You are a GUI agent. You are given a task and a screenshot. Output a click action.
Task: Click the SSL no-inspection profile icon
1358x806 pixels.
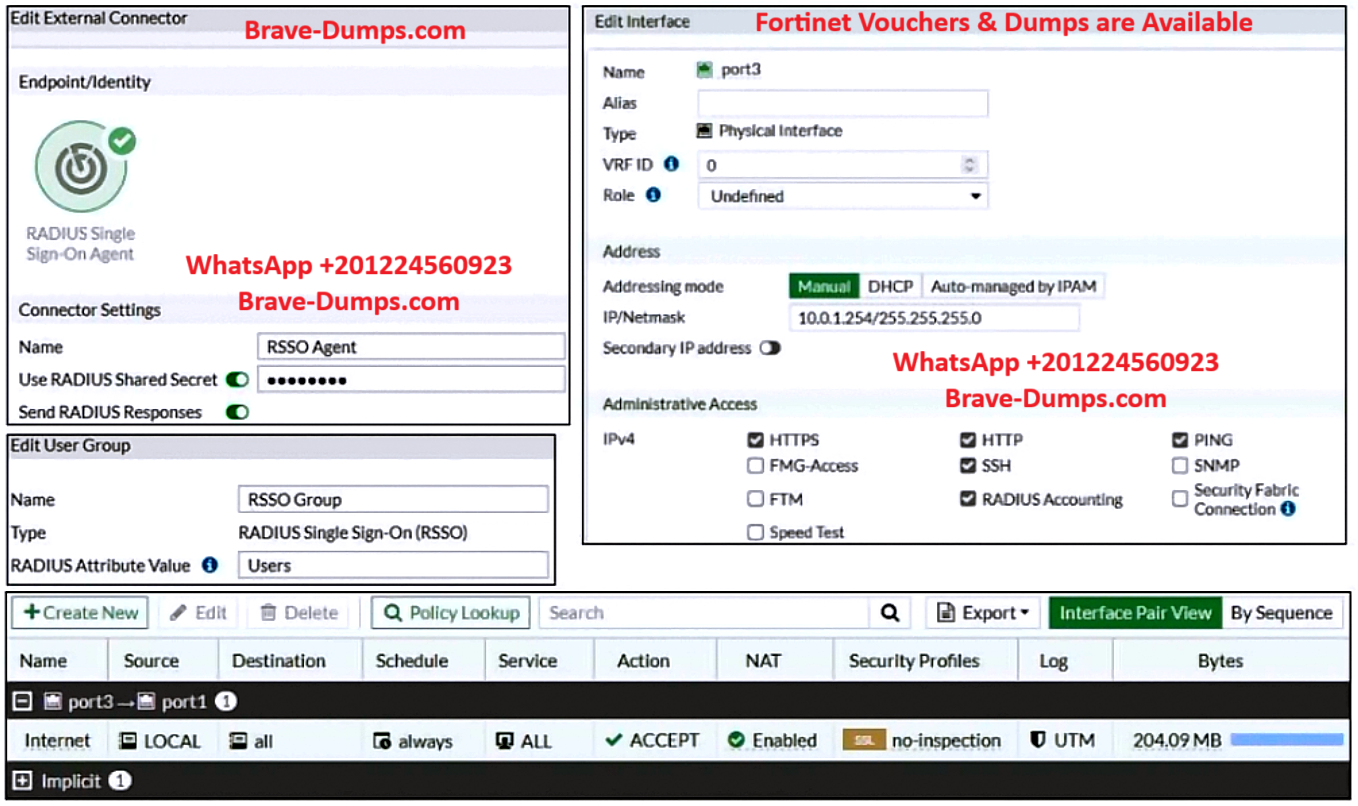864,741
